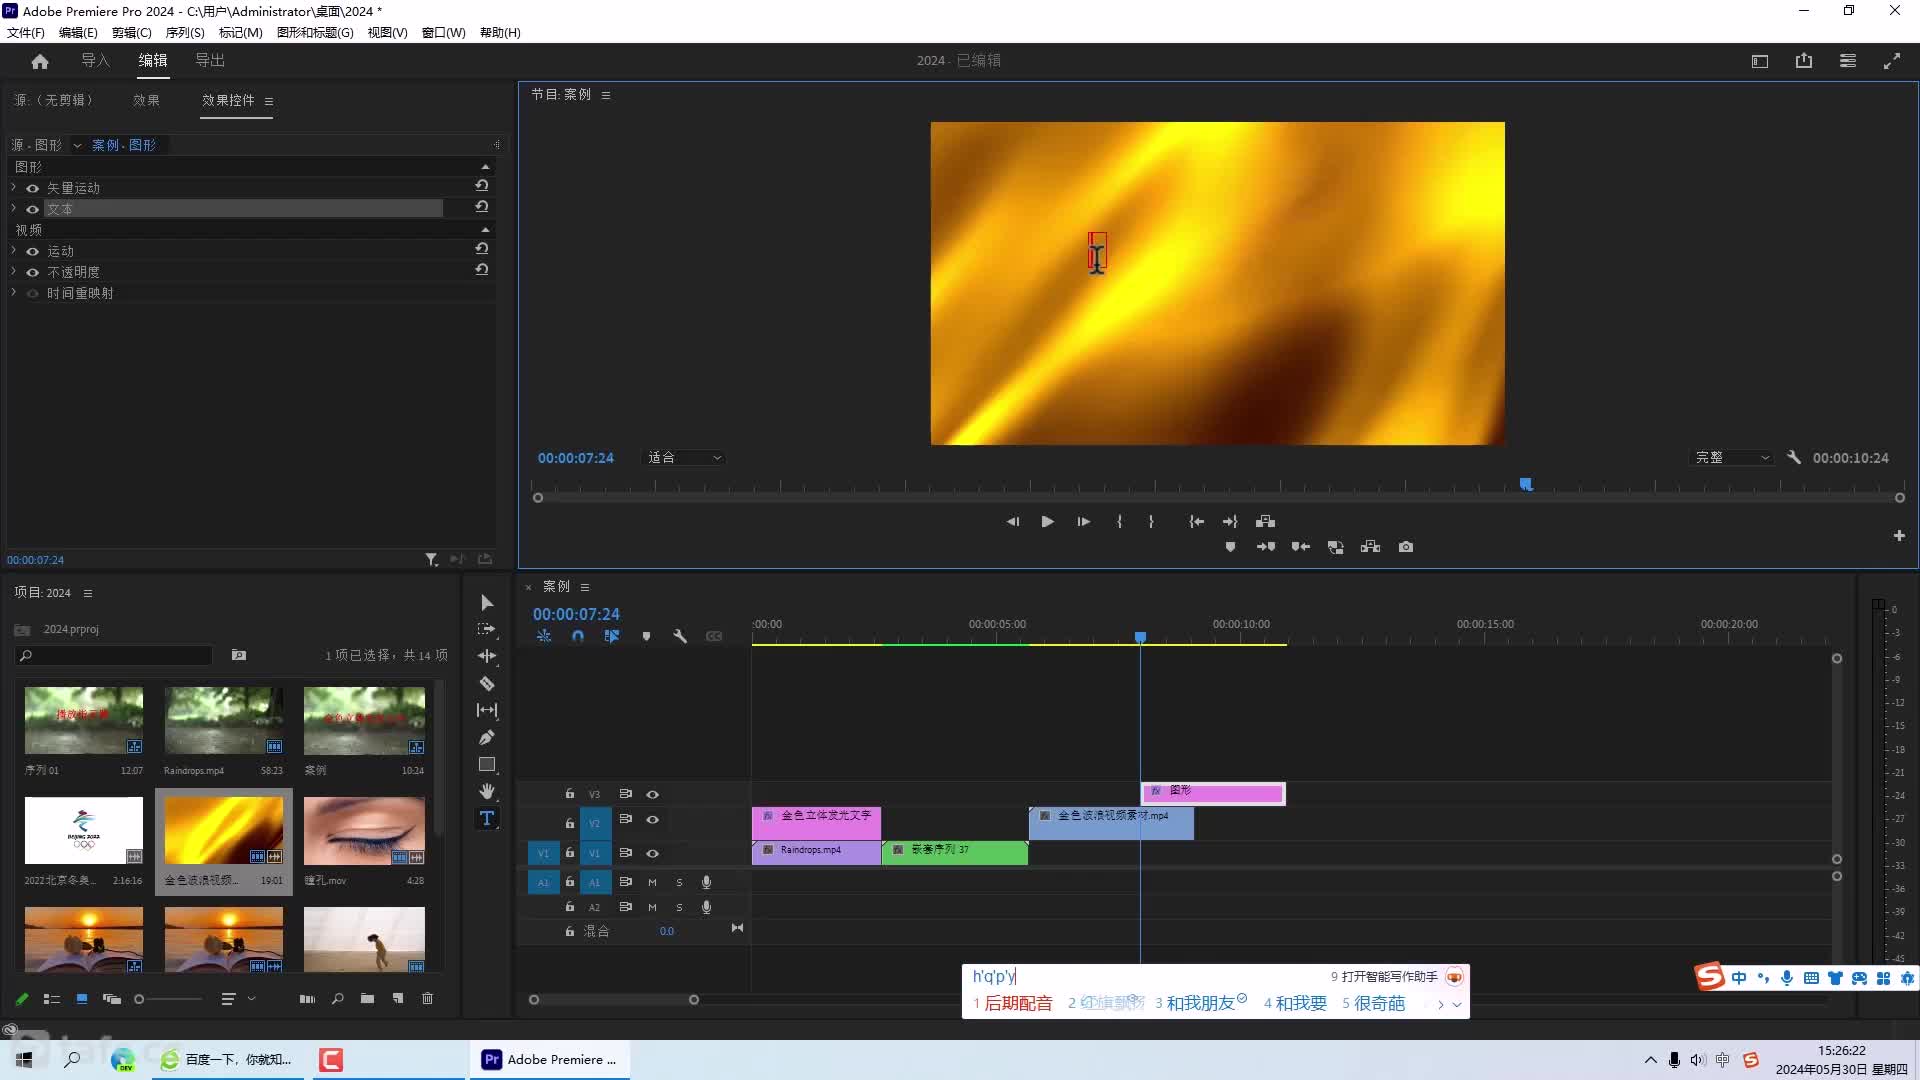Click the 瞳孔.mov thumbnail

click(x=364, y=831)
